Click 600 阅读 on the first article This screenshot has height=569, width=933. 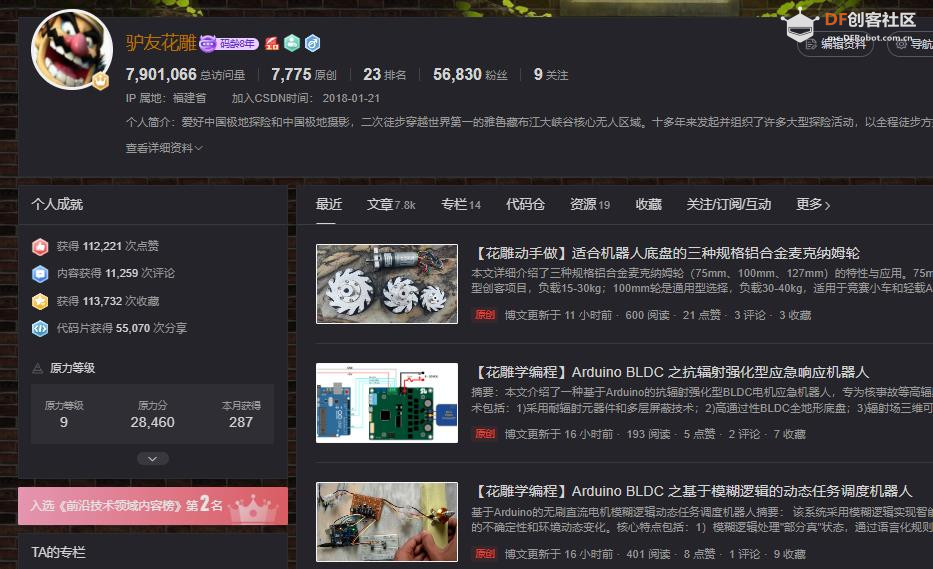click(647, 315)
